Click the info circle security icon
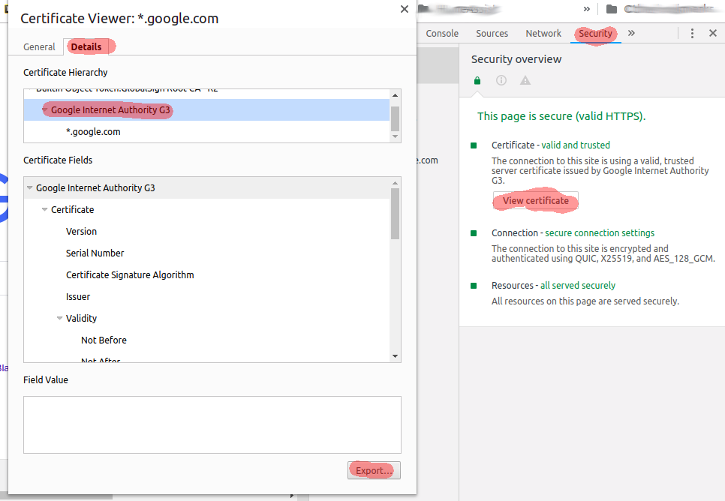This screenshot has height=501, width=725. [501, 80]
